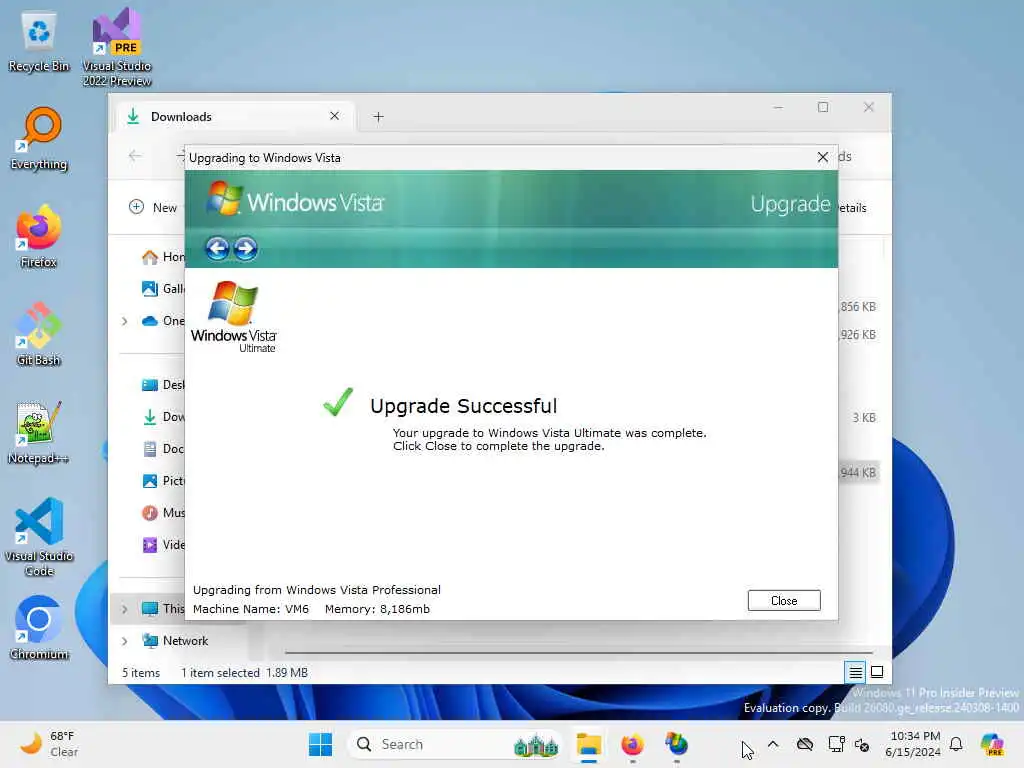Screen dimensions: 1024x768
Task: Switch Explorer to large thumbnails view
Action: click(x=877, y=672)
